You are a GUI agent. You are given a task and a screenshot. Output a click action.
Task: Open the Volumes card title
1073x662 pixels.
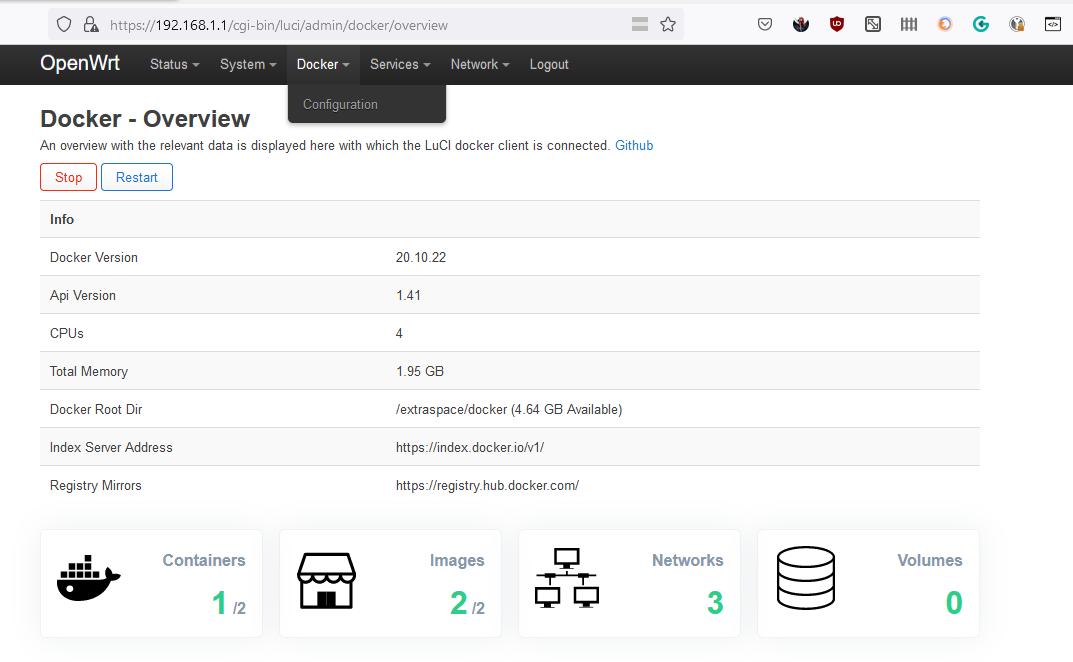[929, 560]
